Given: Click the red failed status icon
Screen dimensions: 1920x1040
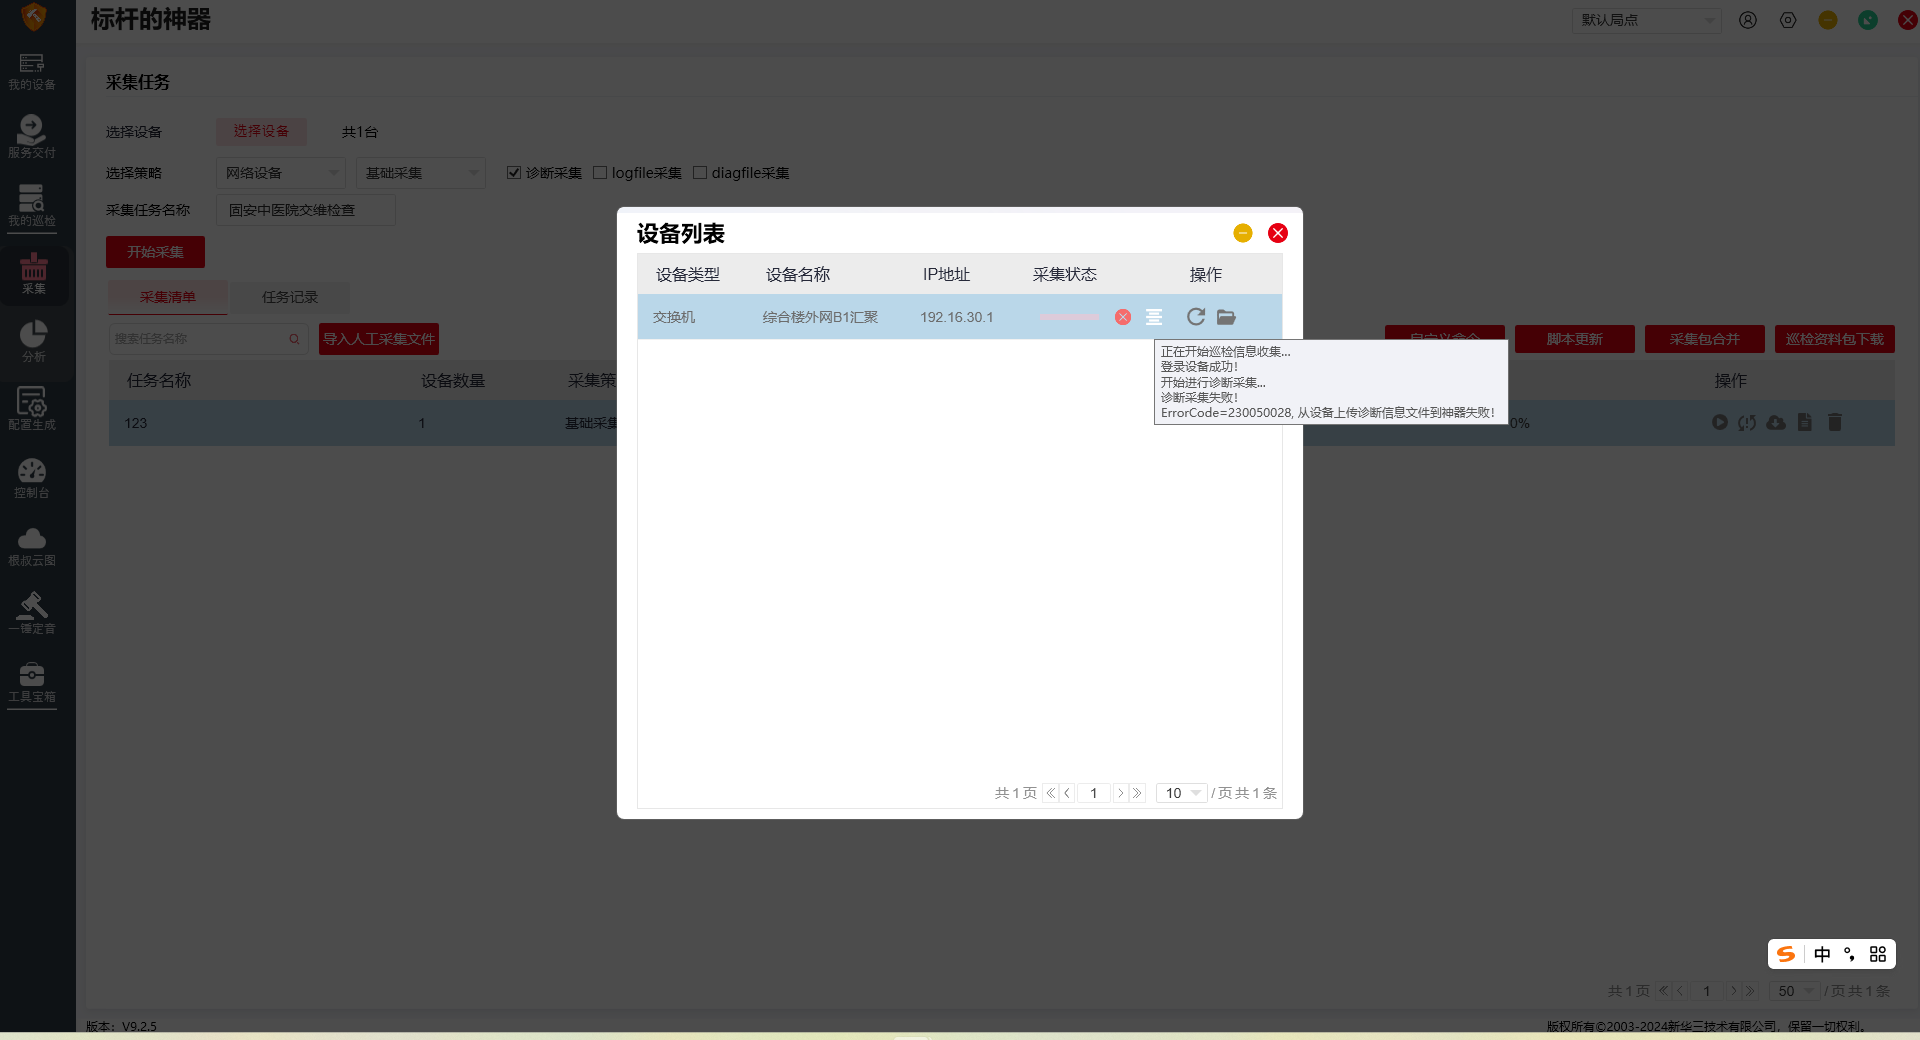Looking at the screenshot, I should click(1123, 317).
